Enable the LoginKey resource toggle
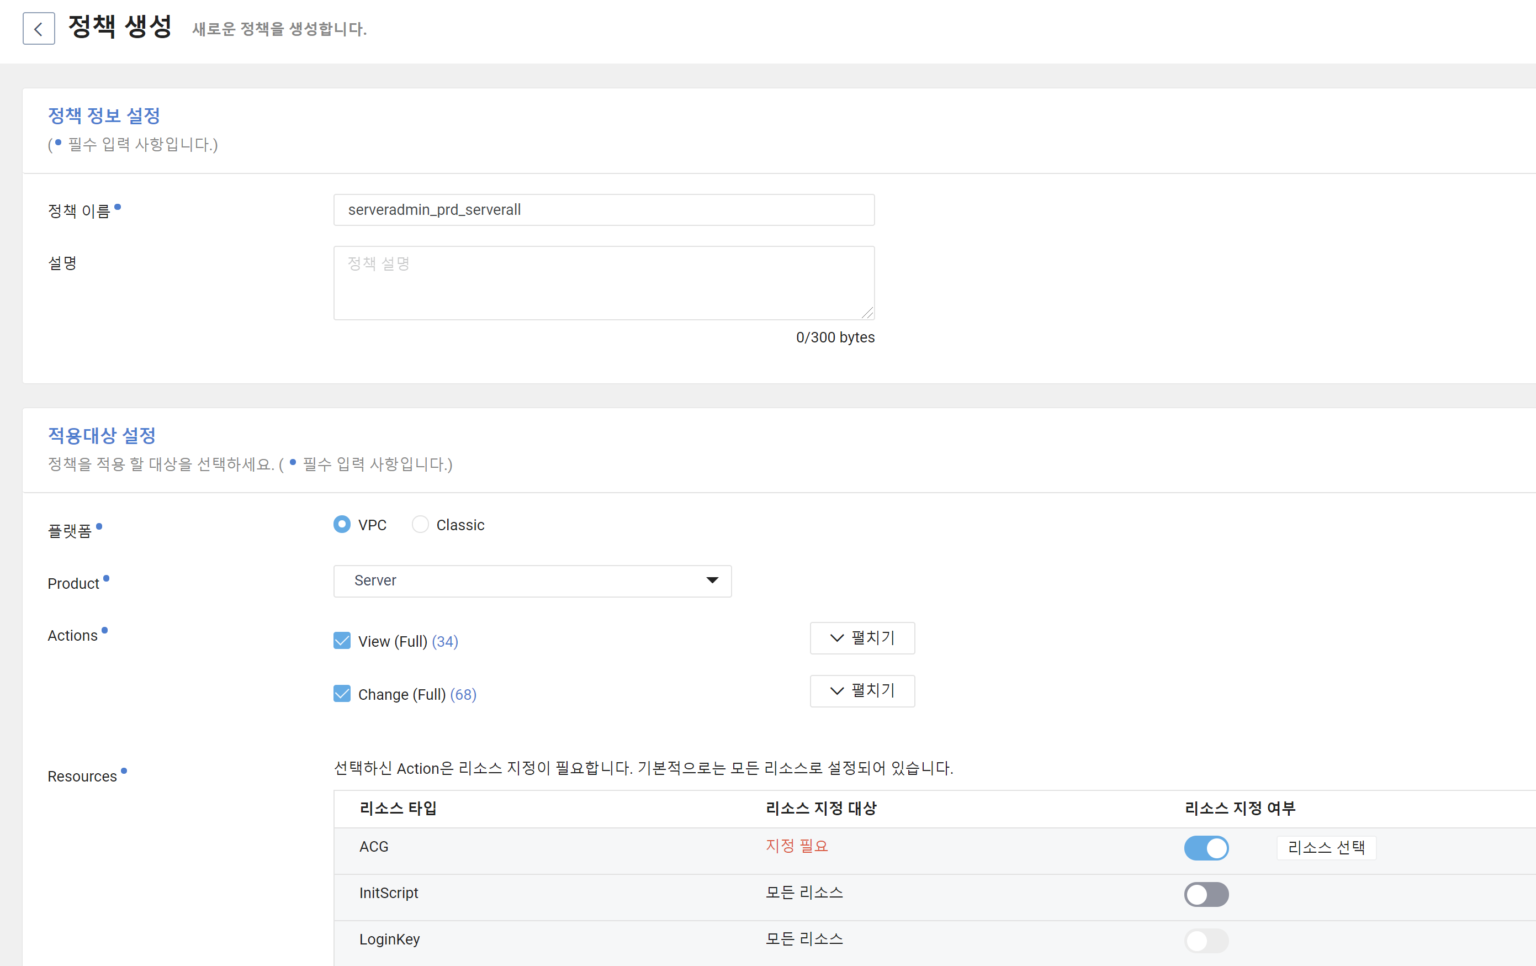1536x966 pixels. pyautogui.click(x=1206, y=940)
